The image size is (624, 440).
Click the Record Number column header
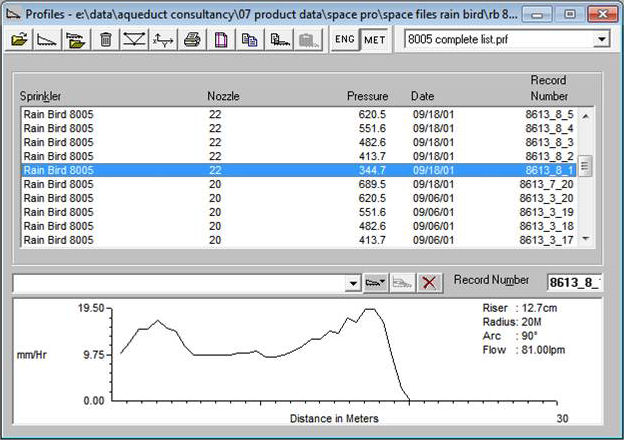[549, 88]
